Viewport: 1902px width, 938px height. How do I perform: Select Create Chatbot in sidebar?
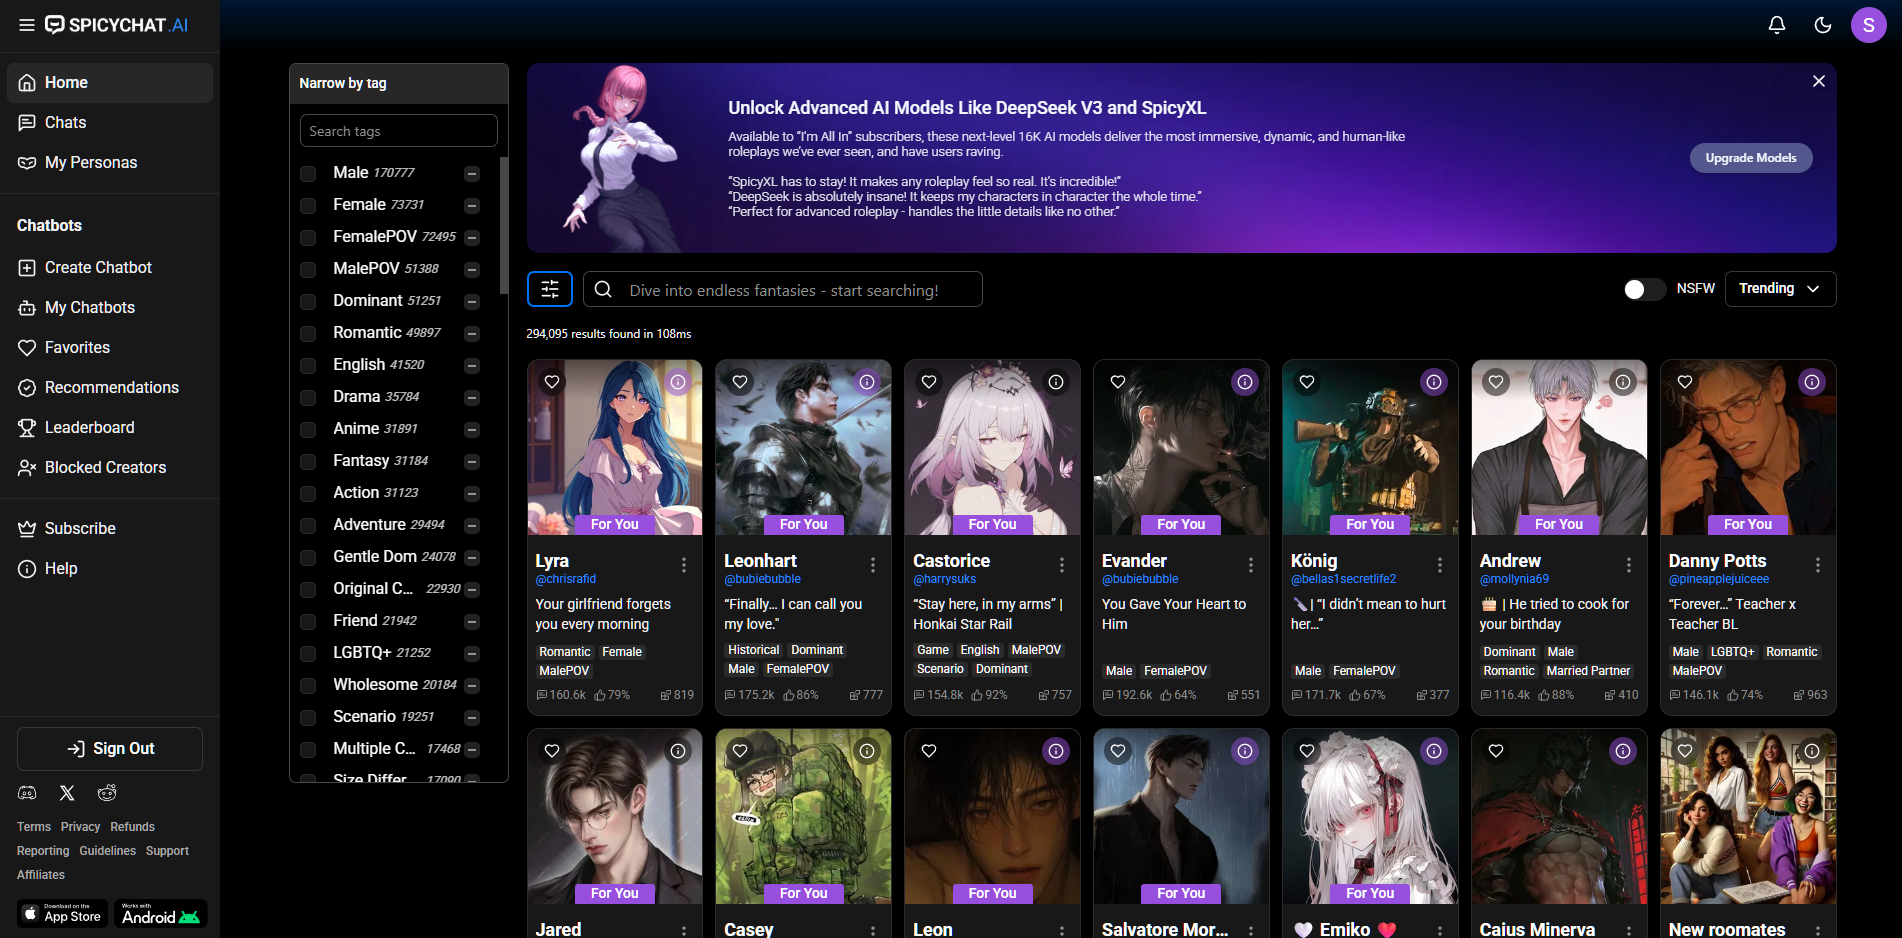[110, 268]
